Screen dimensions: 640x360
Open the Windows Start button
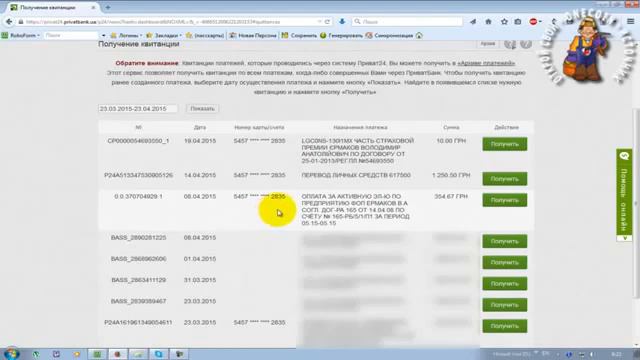(11, 354)
